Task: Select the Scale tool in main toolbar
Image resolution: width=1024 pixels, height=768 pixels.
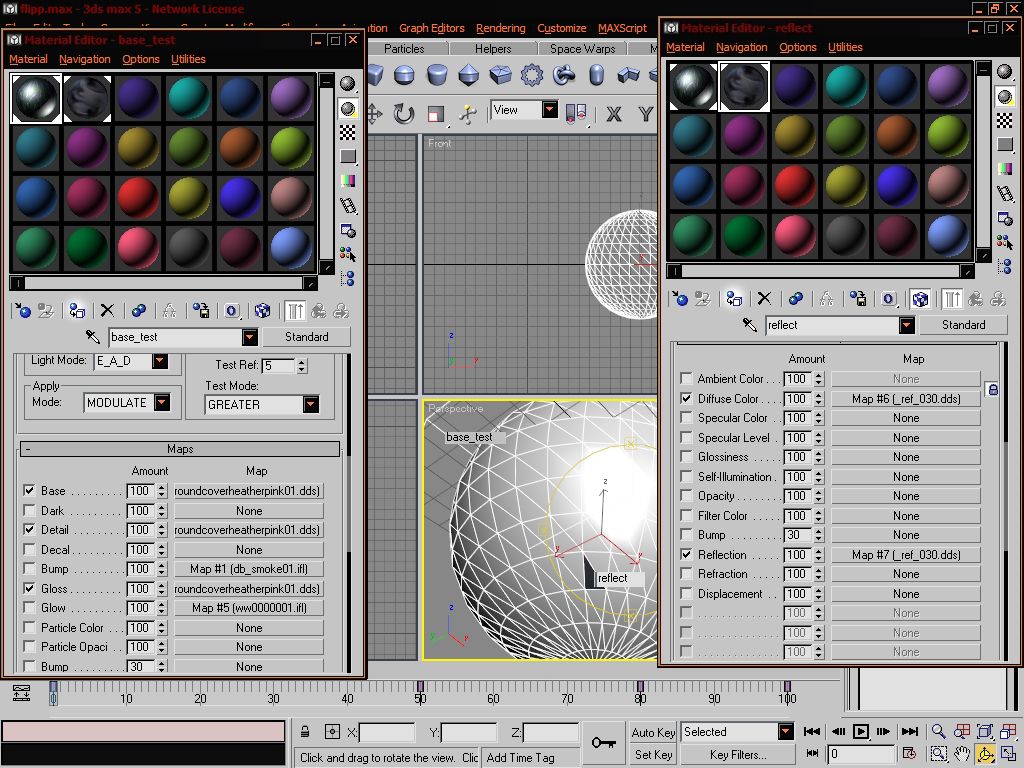Action: click(436, 114)
